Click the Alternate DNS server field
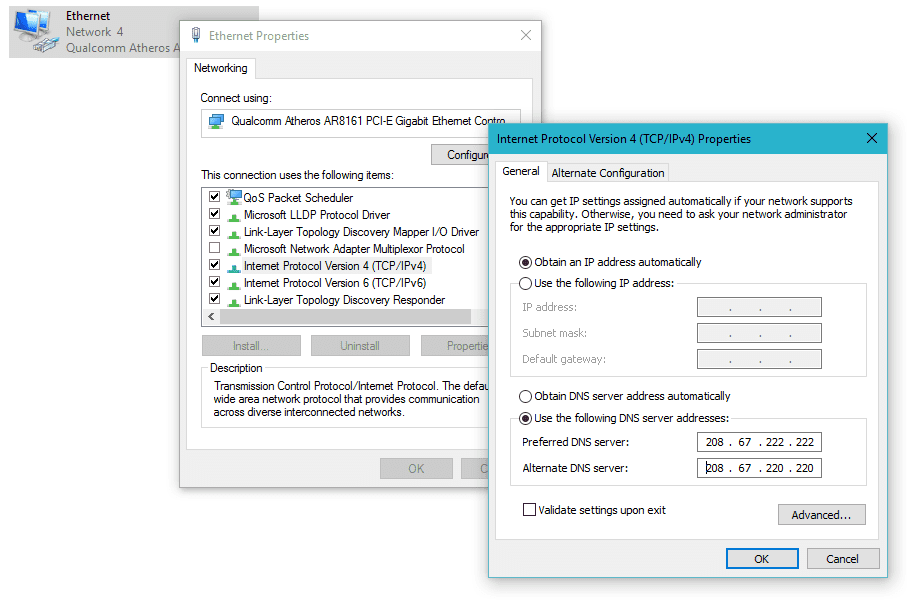 [x=759, y=468]
